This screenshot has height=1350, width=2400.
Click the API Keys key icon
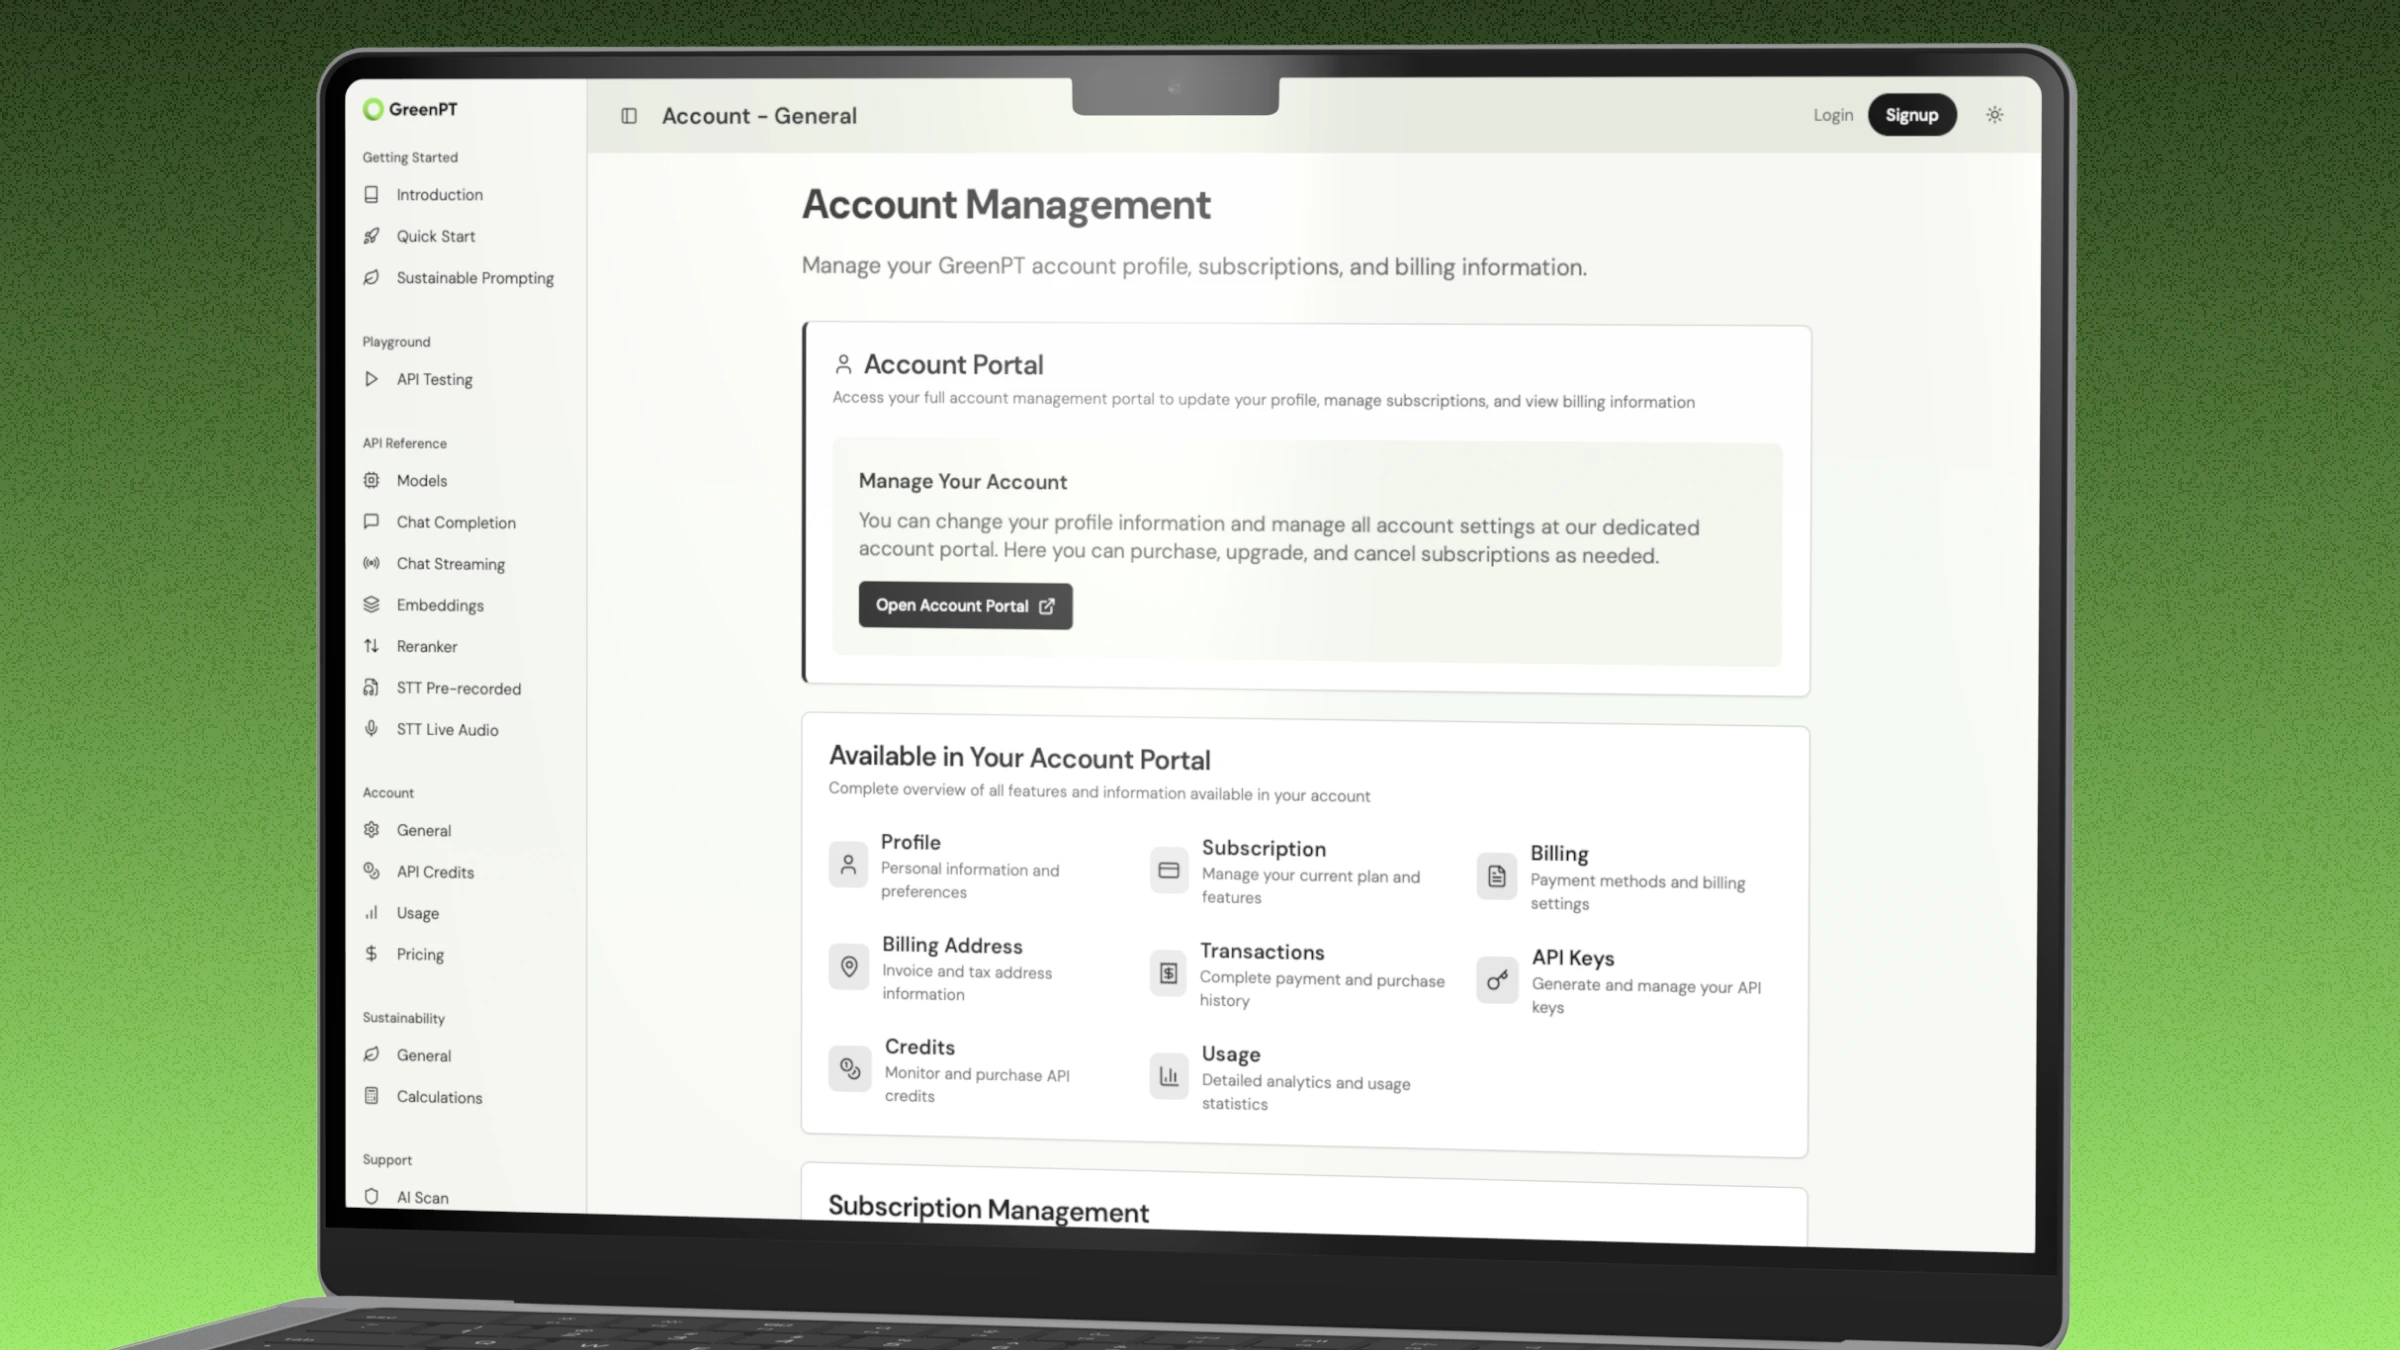click(x=1497, y=980)
